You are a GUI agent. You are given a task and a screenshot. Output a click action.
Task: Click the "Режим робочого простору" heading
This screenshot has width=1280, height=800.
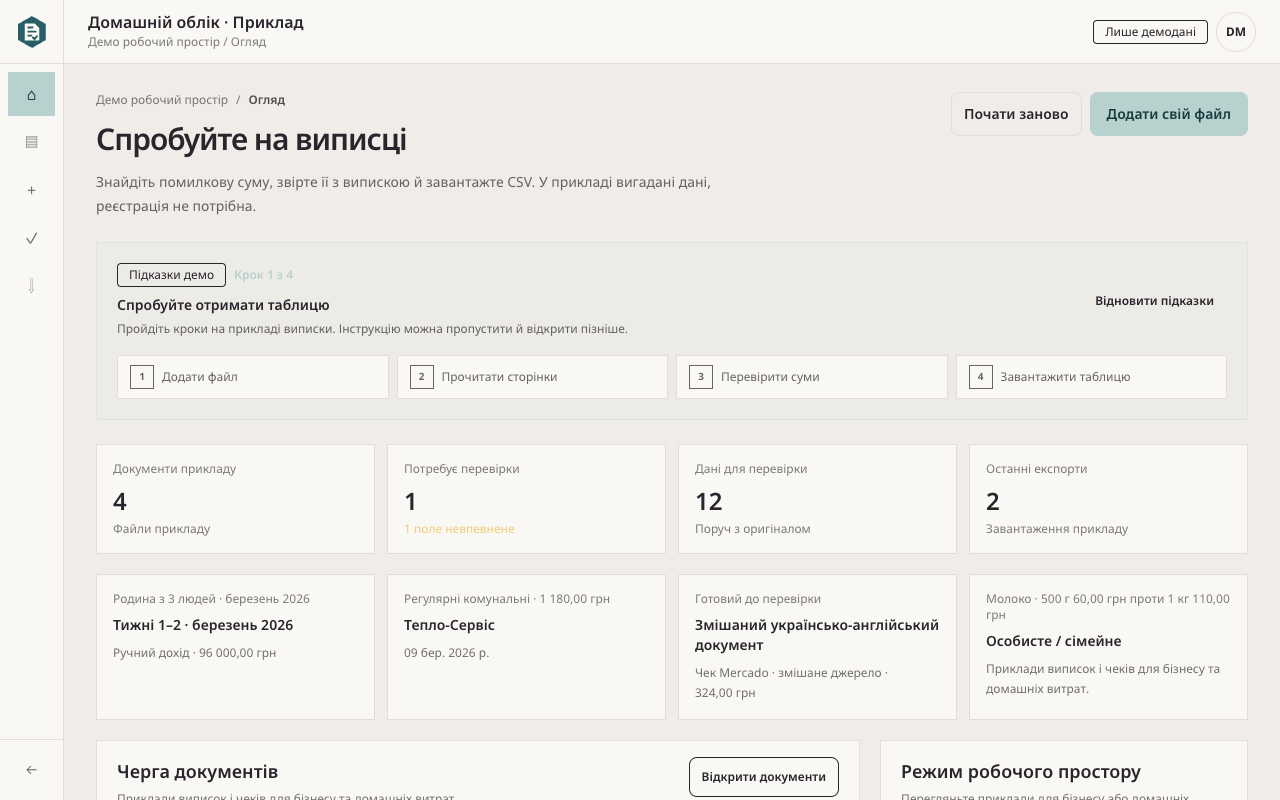(1021, 772)
